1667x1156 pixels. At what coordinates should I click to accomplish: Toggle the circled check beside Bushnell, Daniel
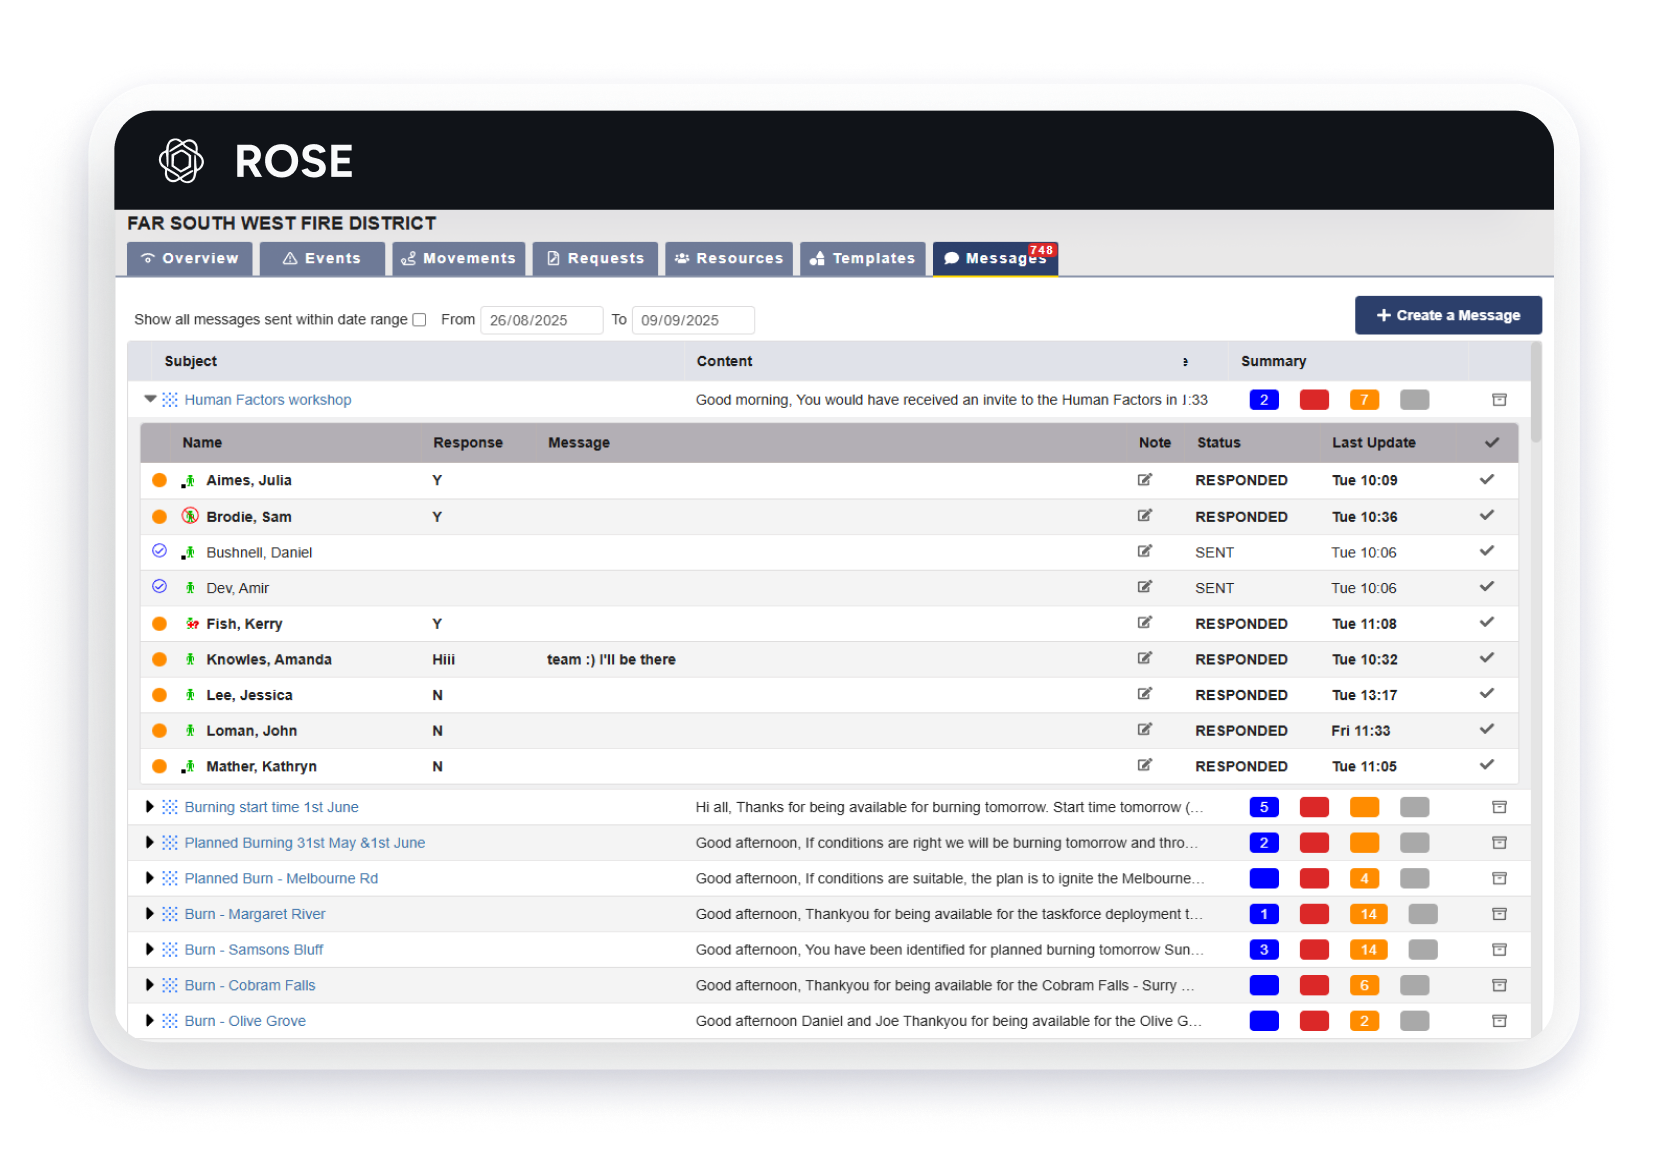click(x=159, y=551)
